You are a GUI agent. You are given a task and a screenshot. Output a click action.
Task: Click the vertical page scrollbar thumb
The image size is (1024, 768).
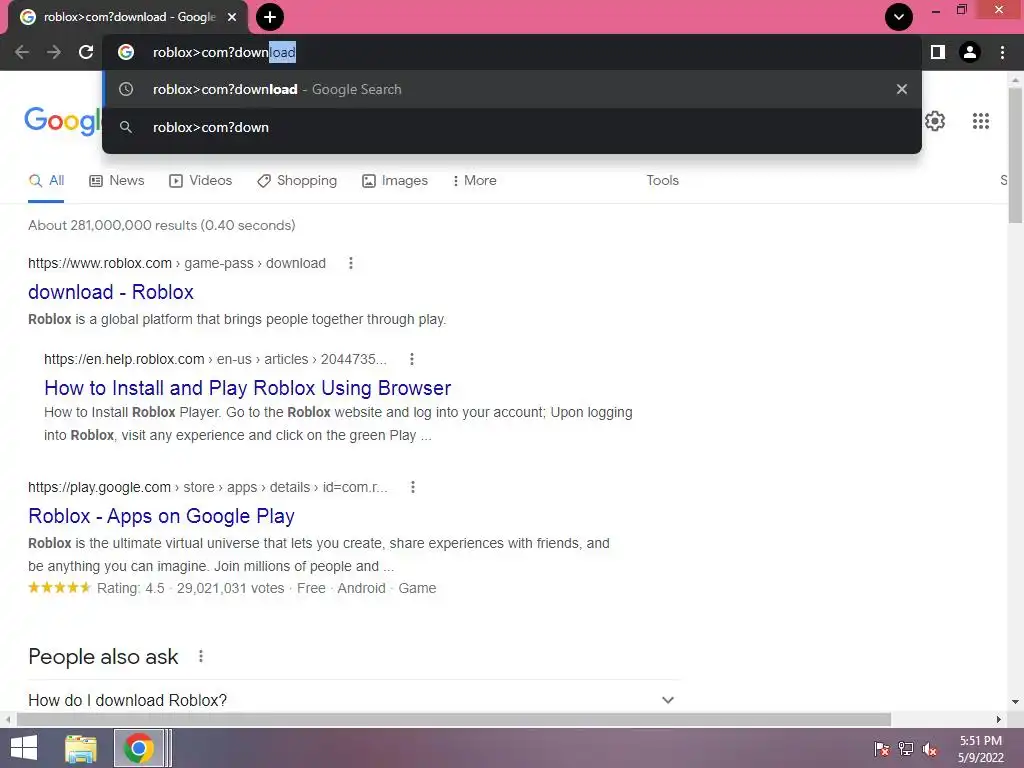(x=1015, y=155)
